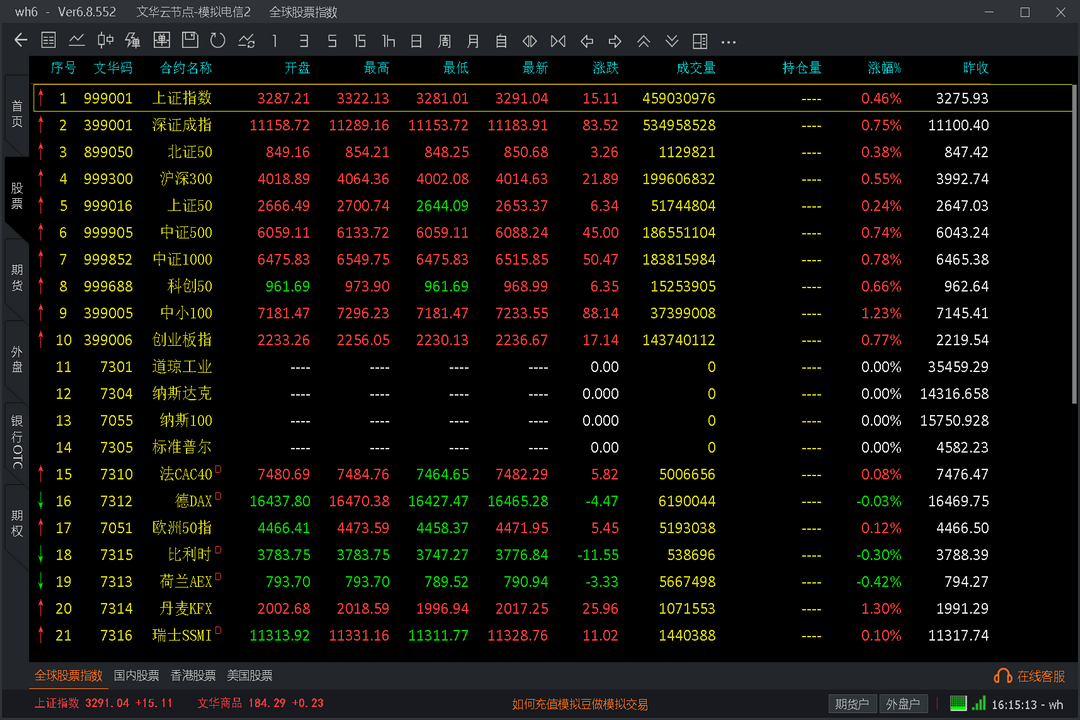1080x720 pixels.
Task: Select the 1h period button
Action: (388, 41)
